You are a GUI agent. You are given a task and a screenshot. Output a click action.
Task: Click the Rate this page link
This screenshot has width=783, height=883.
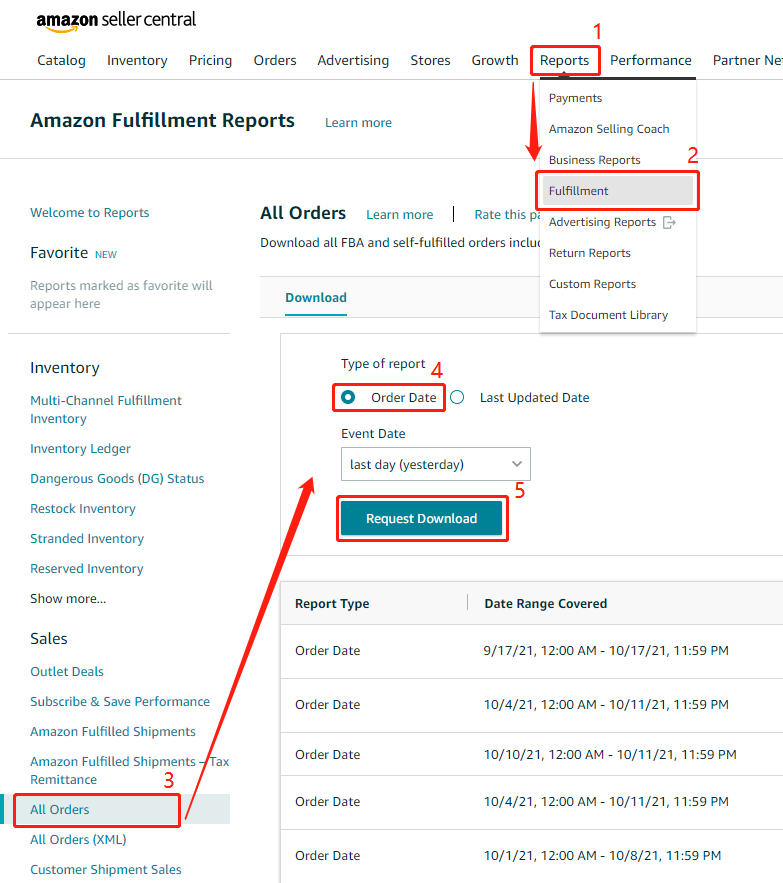point(508,215)
